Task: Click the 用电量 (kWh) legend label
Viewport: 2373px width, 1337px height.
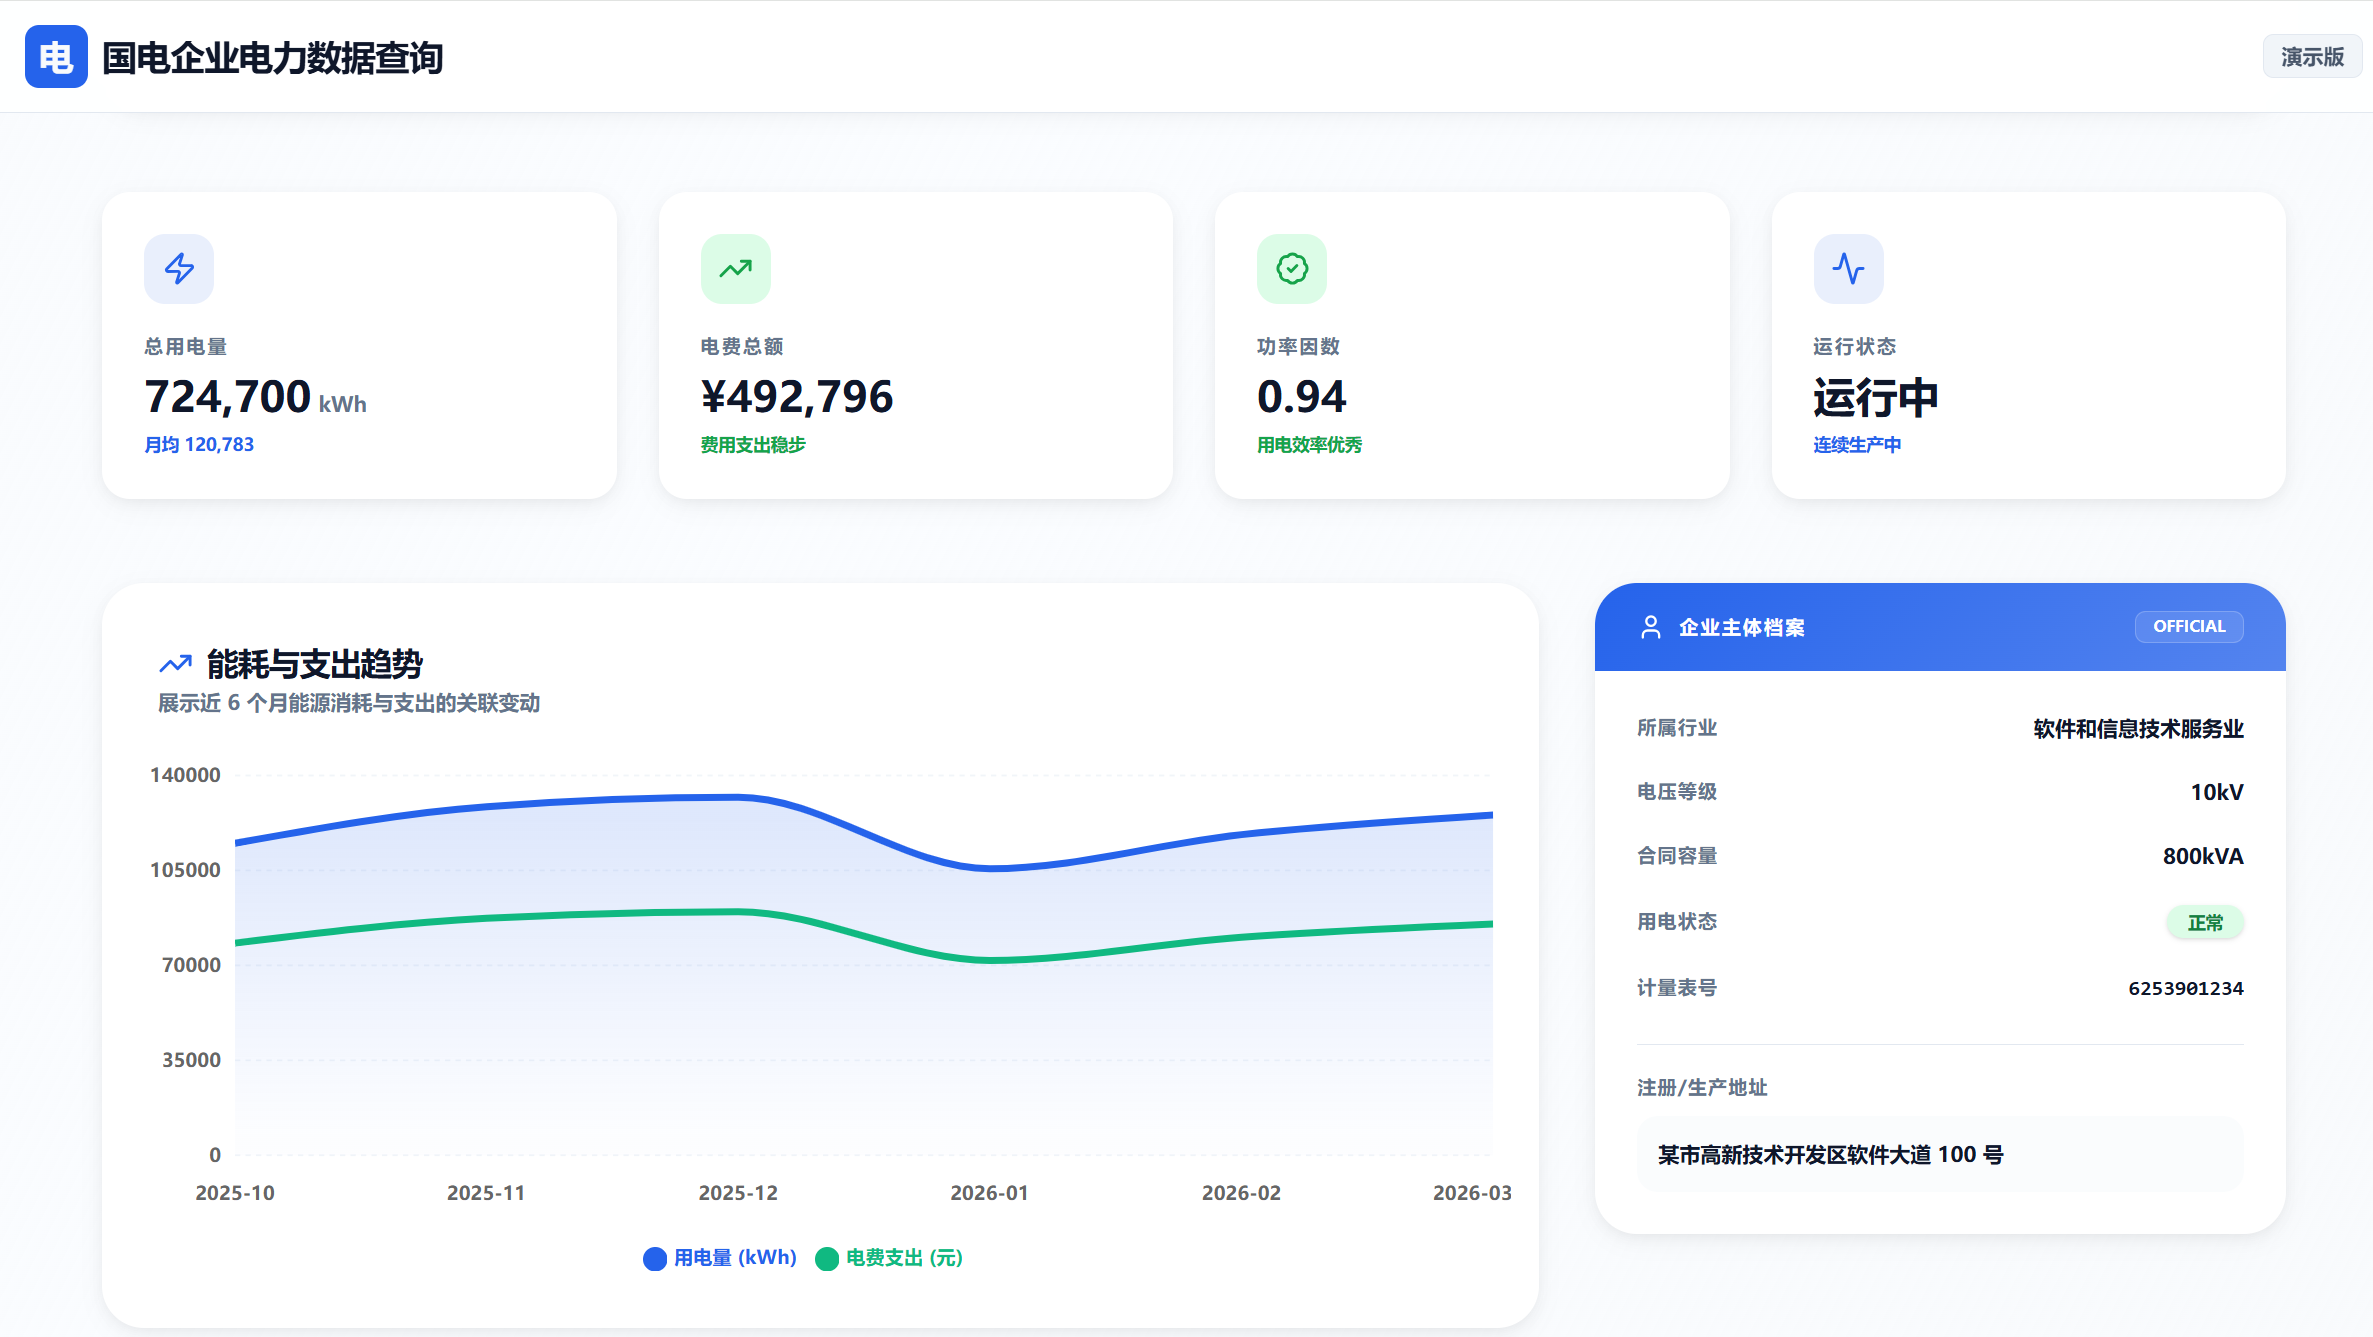Action: click(x=735, y=1258)
